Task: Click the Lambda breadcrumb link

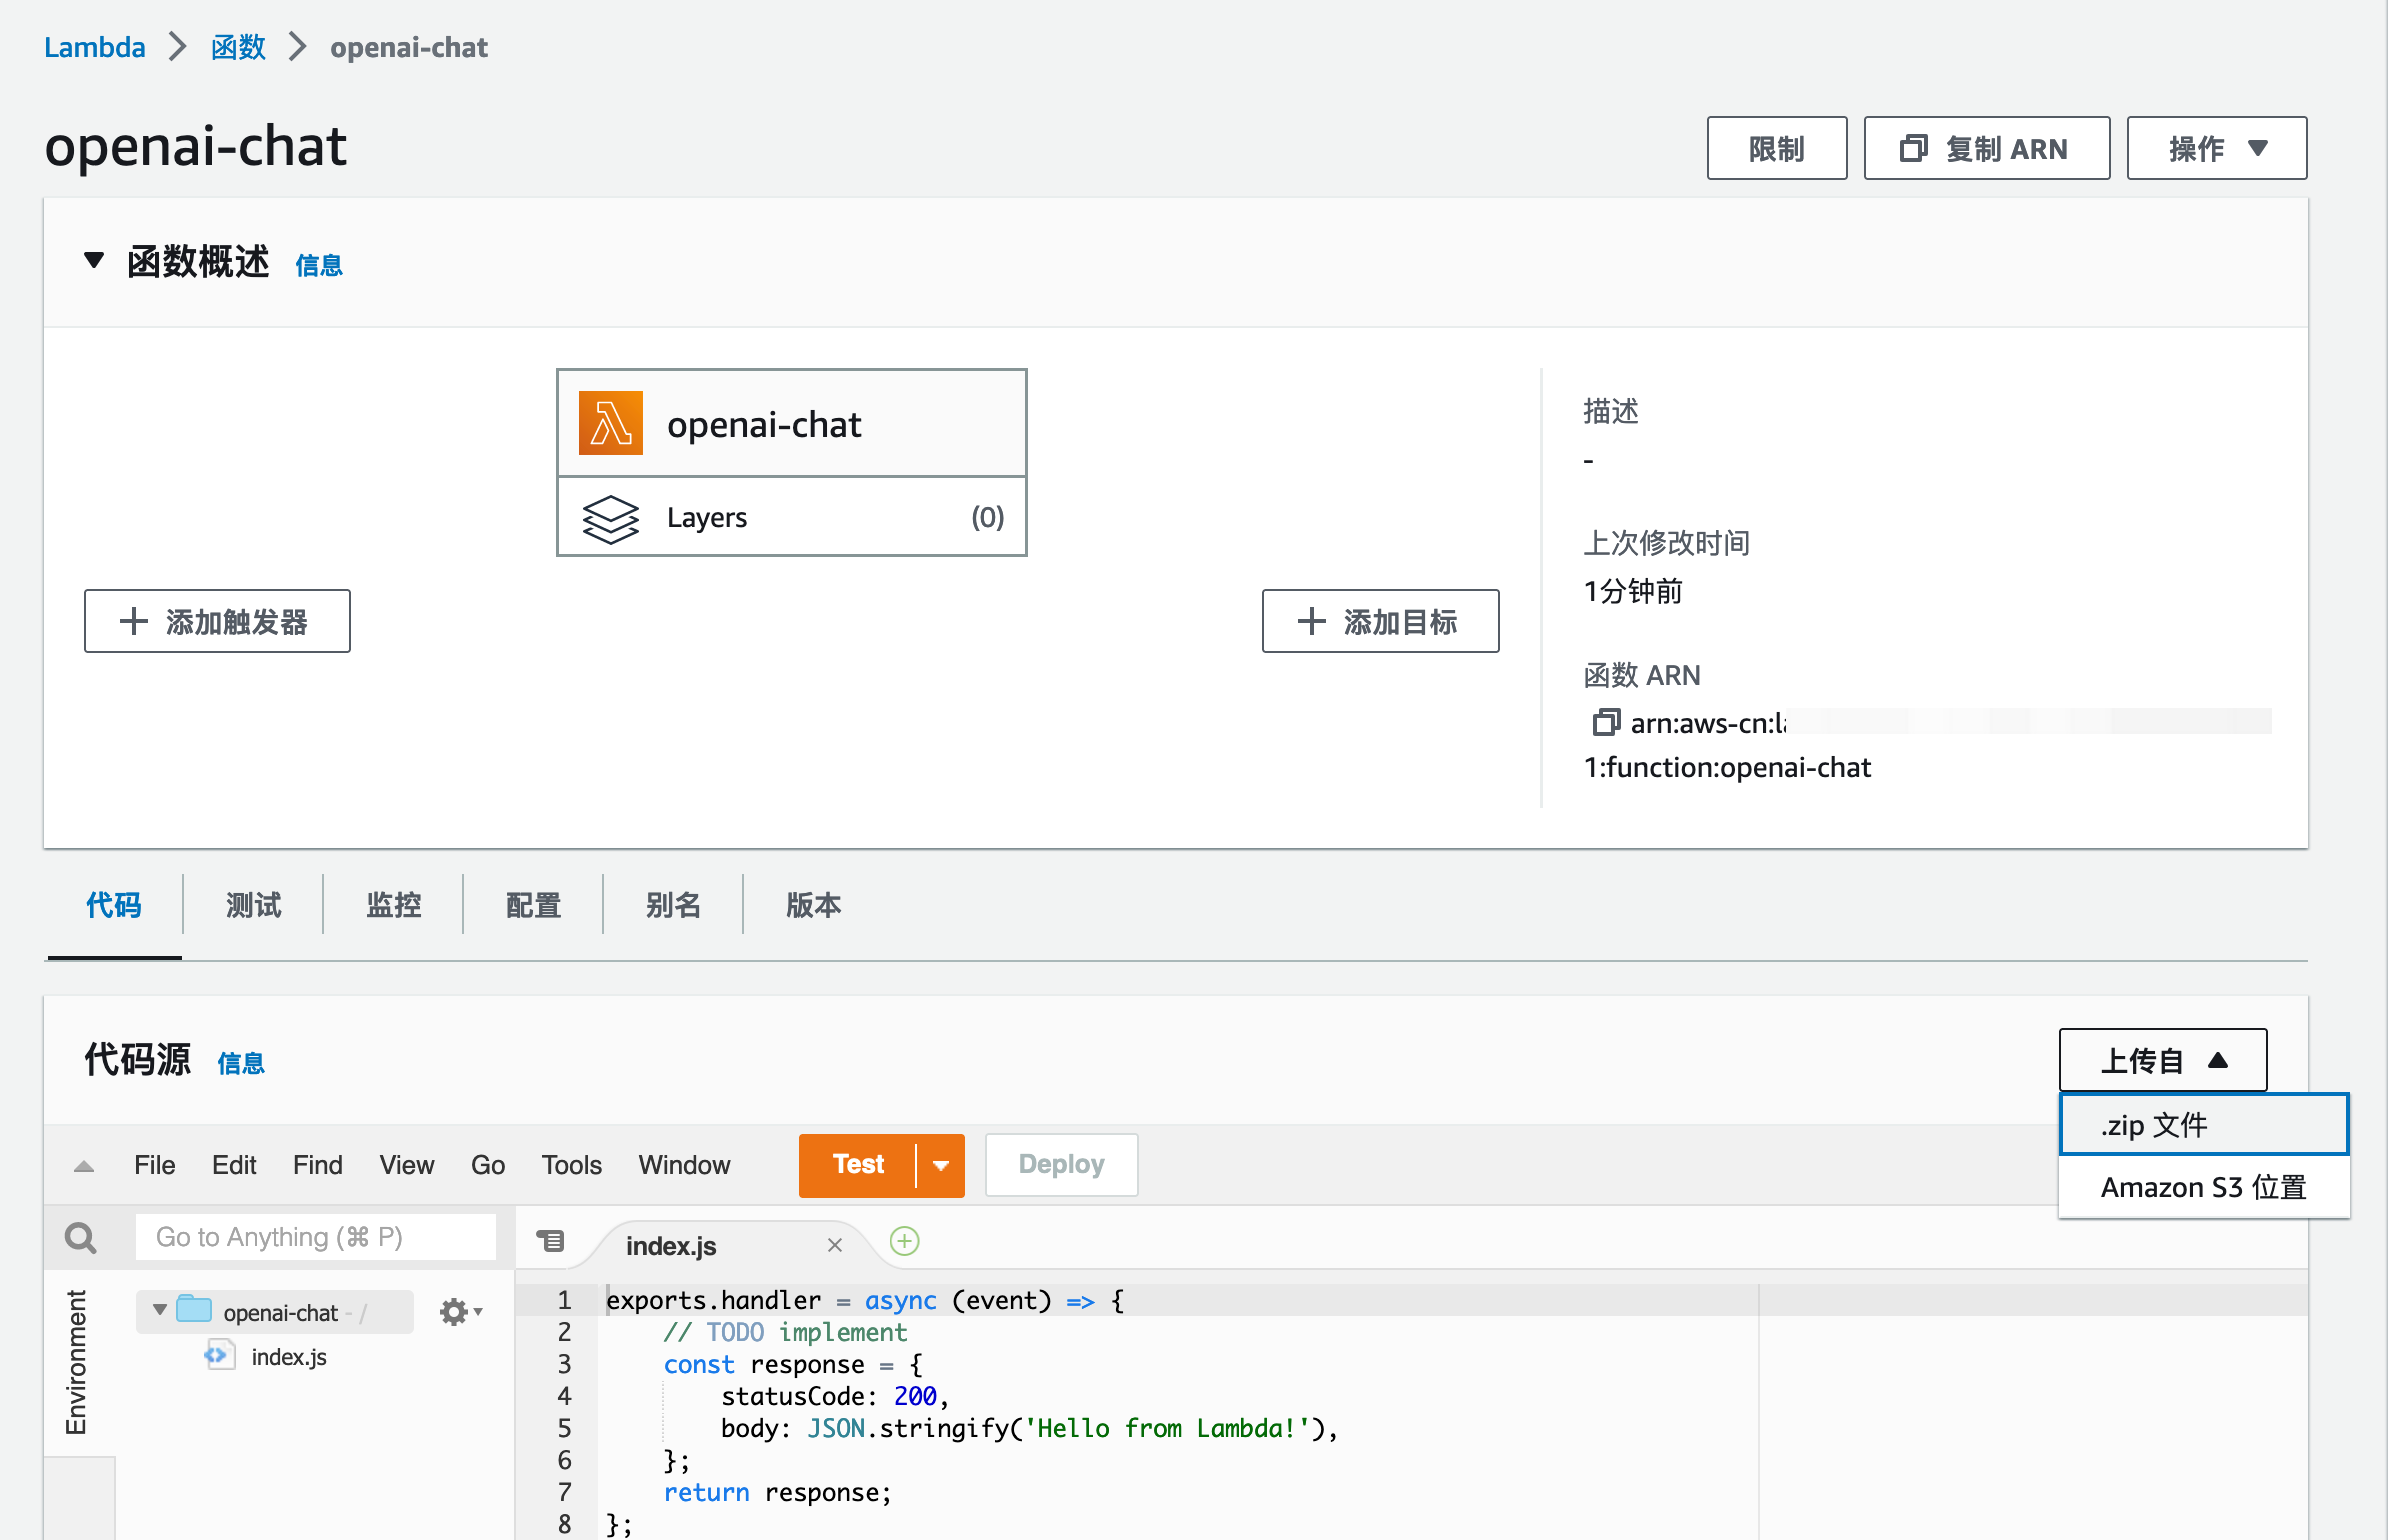Action: pos(95,47)
